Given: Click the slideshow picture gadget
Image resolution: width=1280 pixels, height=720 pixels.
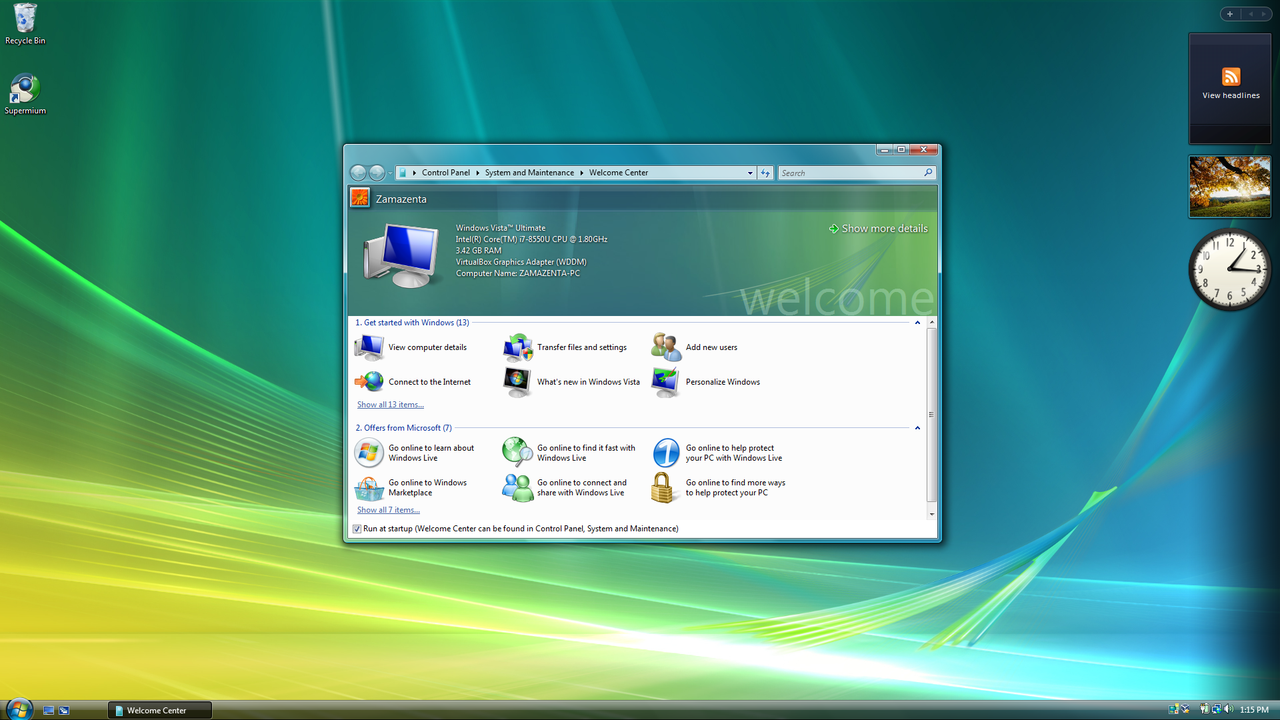Looking at the screenshot, I should coord(1230,187).
